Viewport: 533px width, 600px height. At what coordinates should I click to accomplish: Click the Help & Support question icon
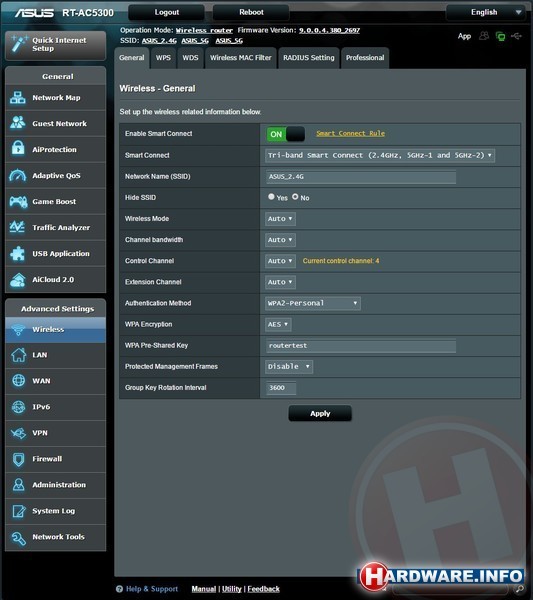[119, 589]
